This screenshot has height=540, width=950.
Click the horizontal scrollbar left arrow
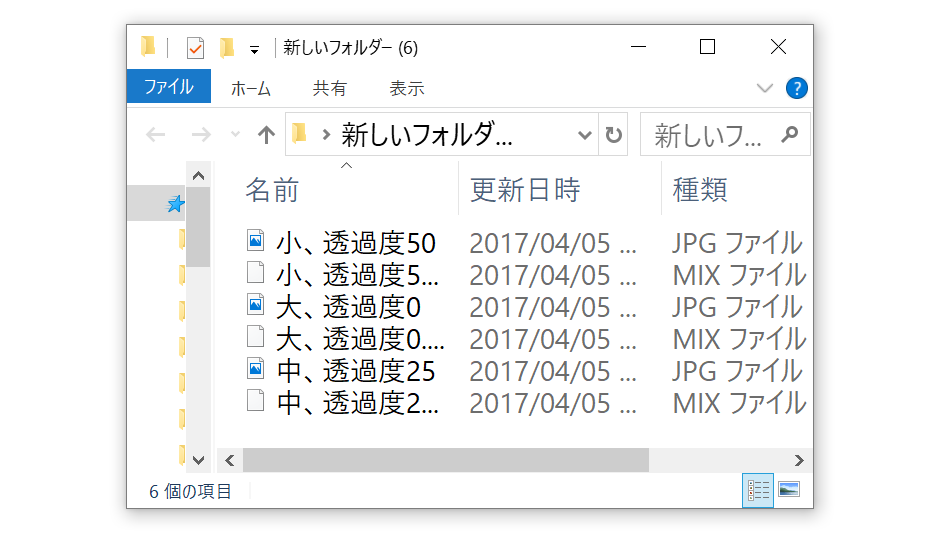click(230, 461)
